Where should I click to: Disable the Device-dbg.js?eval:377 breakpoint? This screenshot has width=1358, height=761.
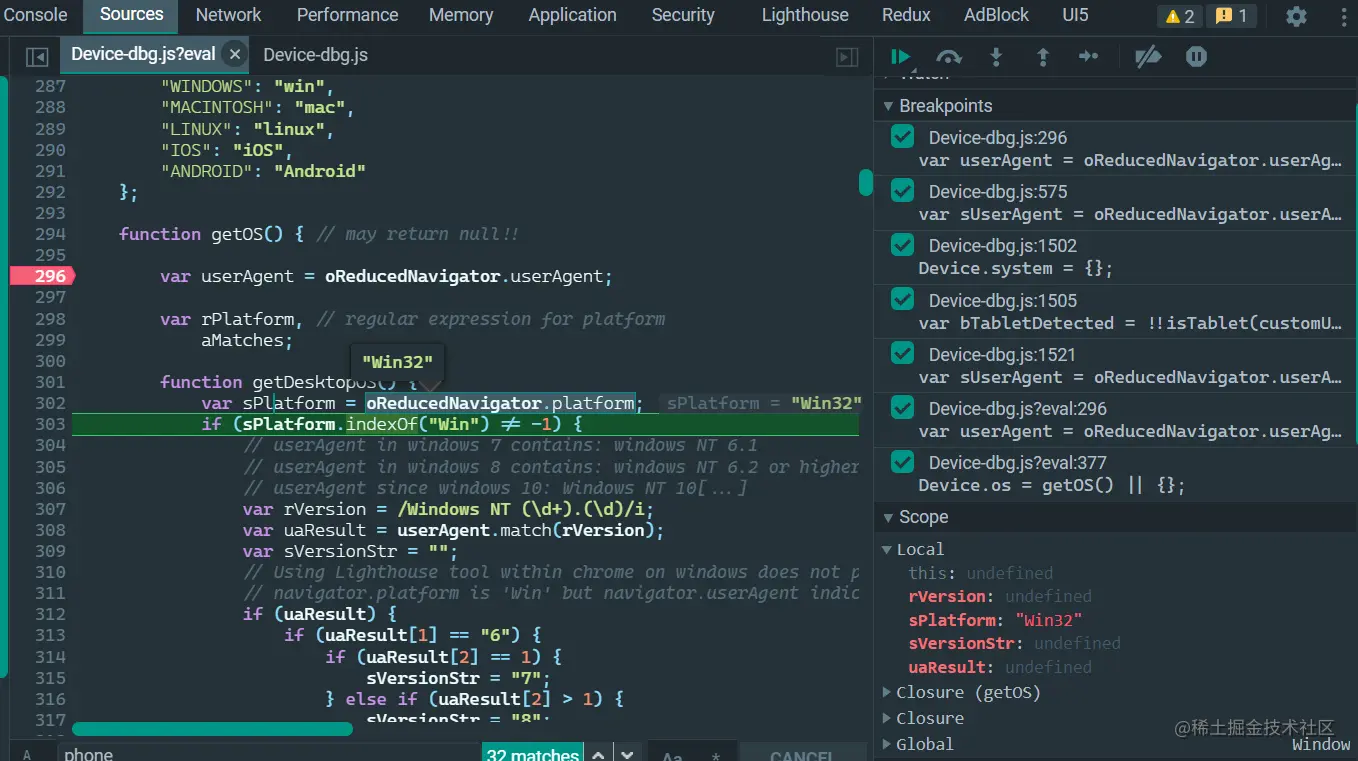(x=903, y=462)
